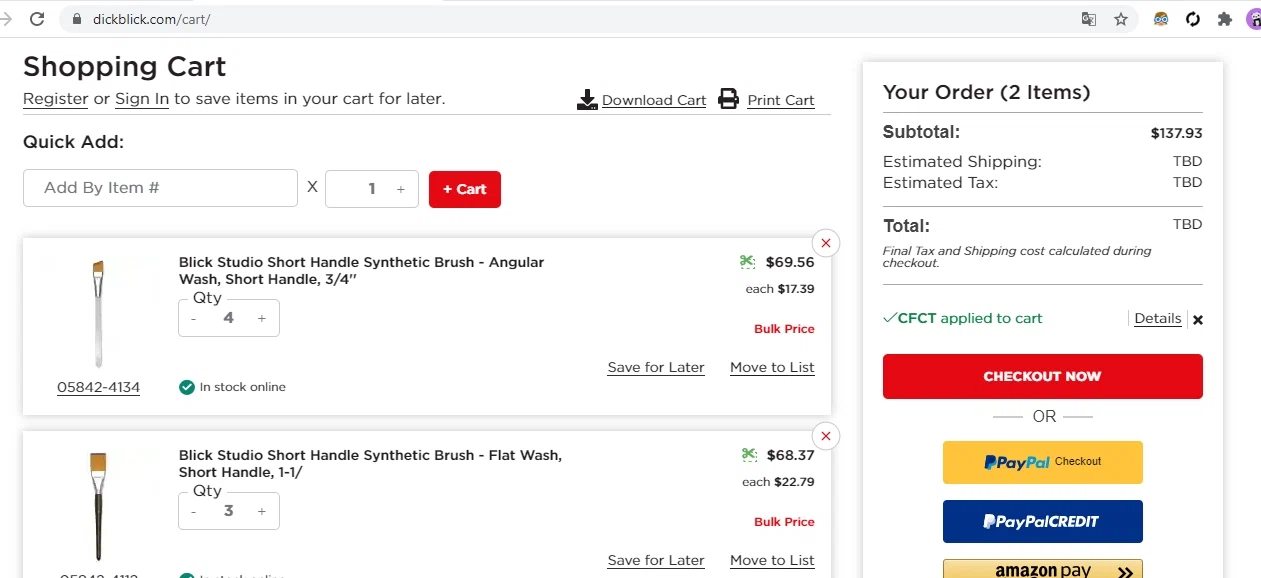
Task: Remove the Flat Wash brush from cart
Action: 825,436
